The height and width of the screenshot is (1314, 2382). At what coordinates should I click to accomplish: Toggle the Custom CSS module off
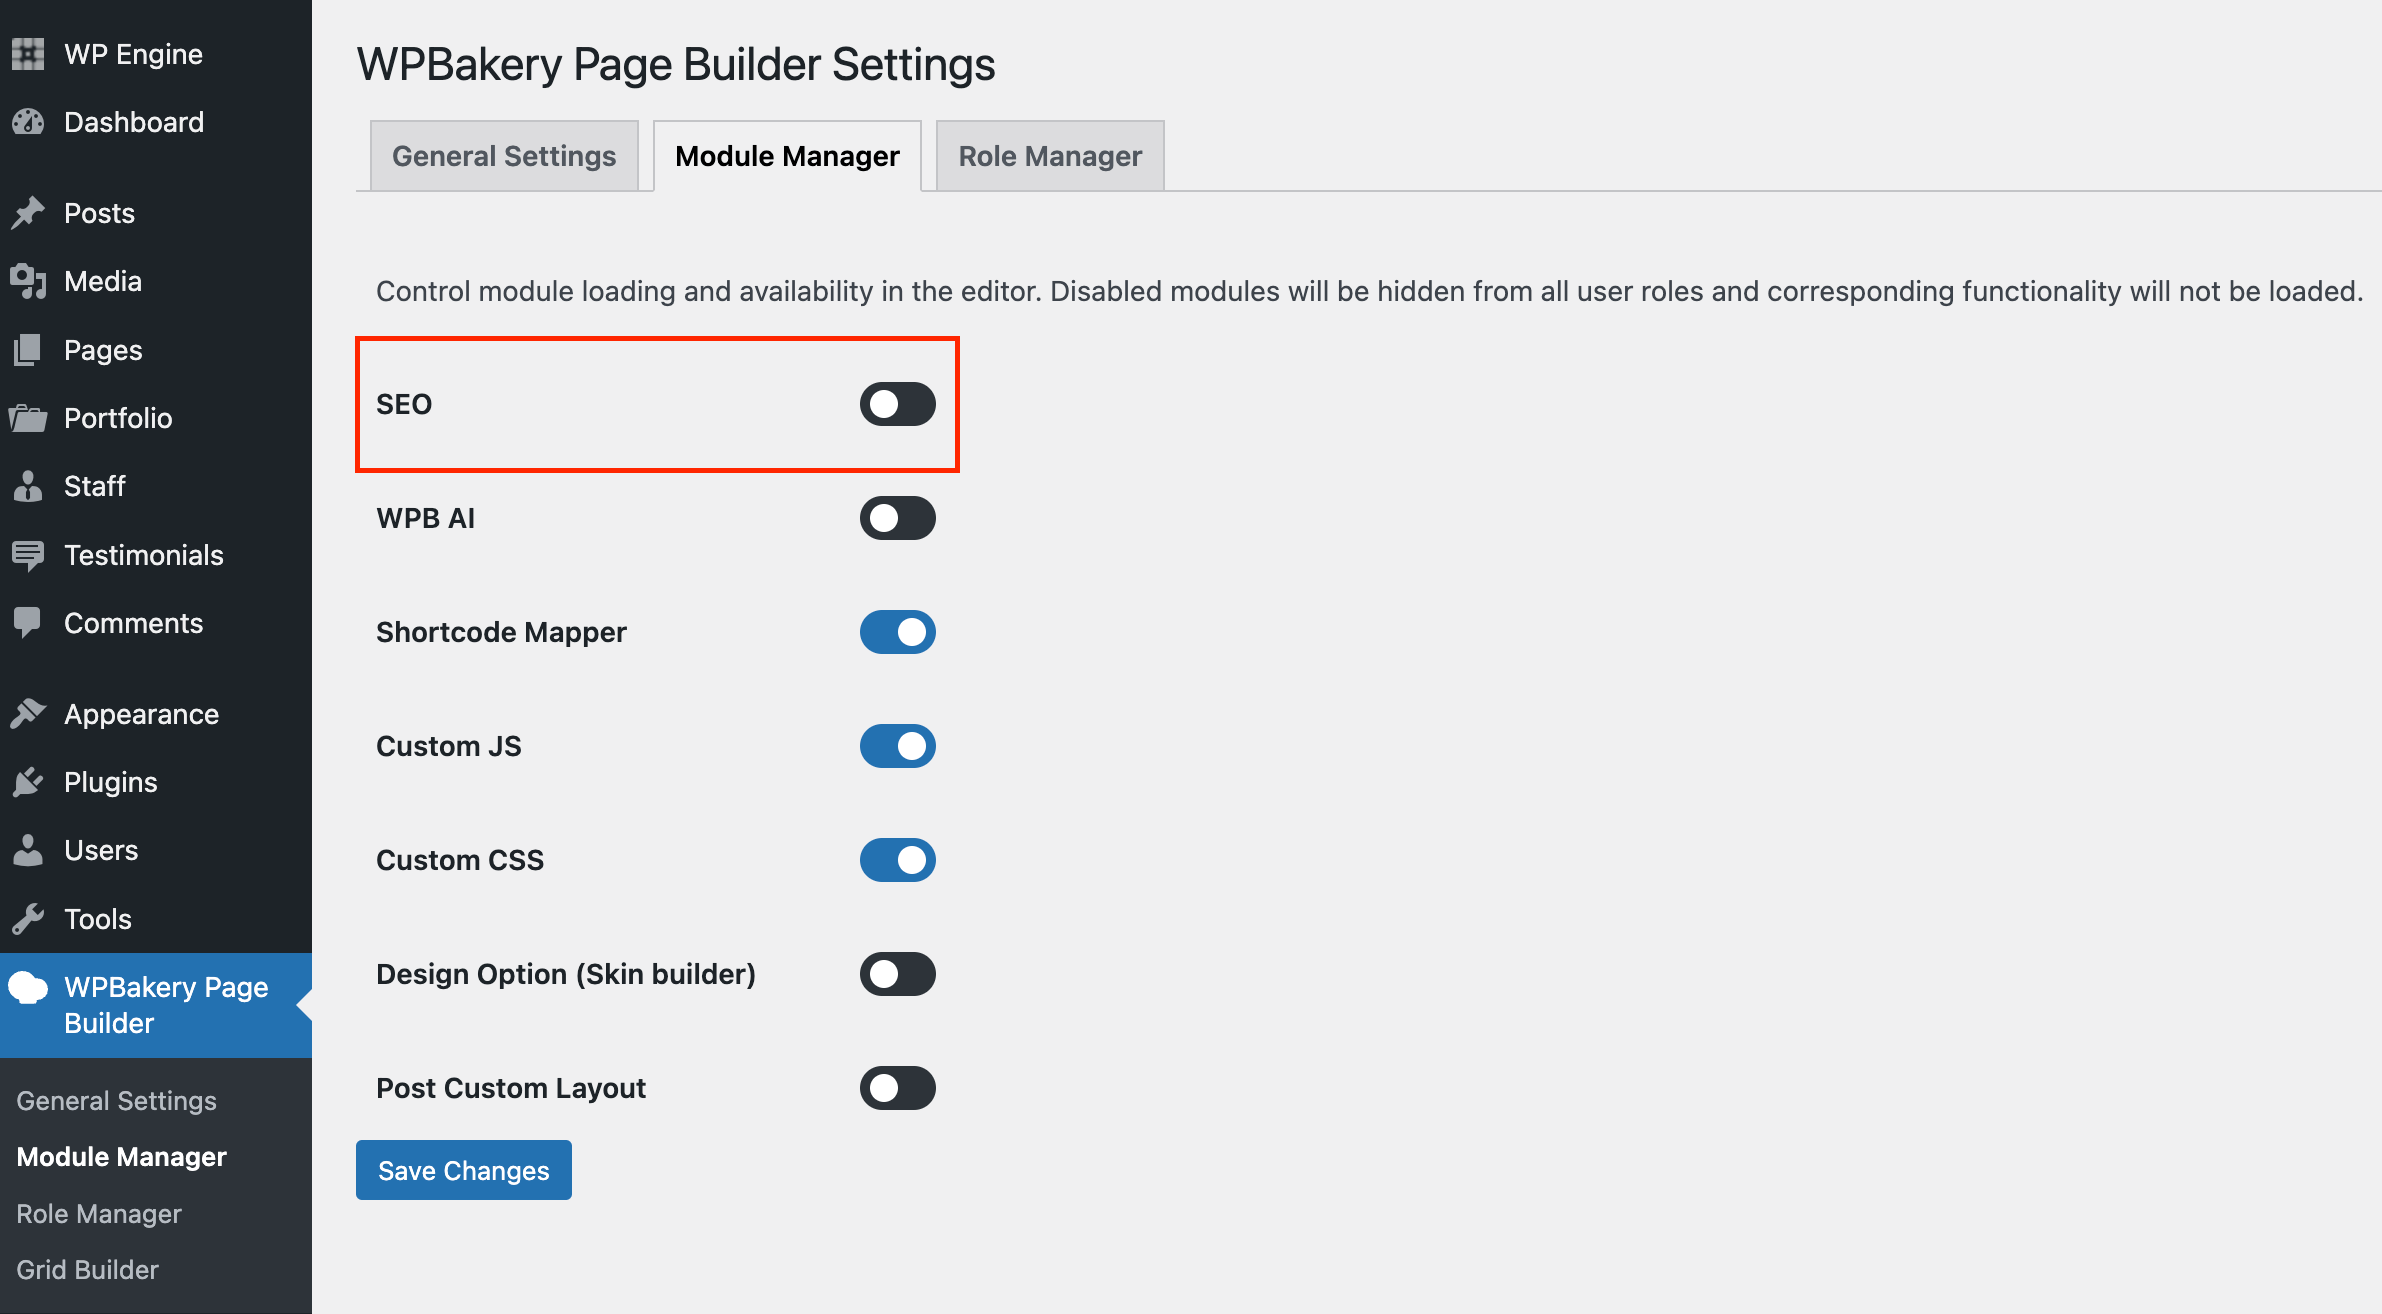pos(898,860)
